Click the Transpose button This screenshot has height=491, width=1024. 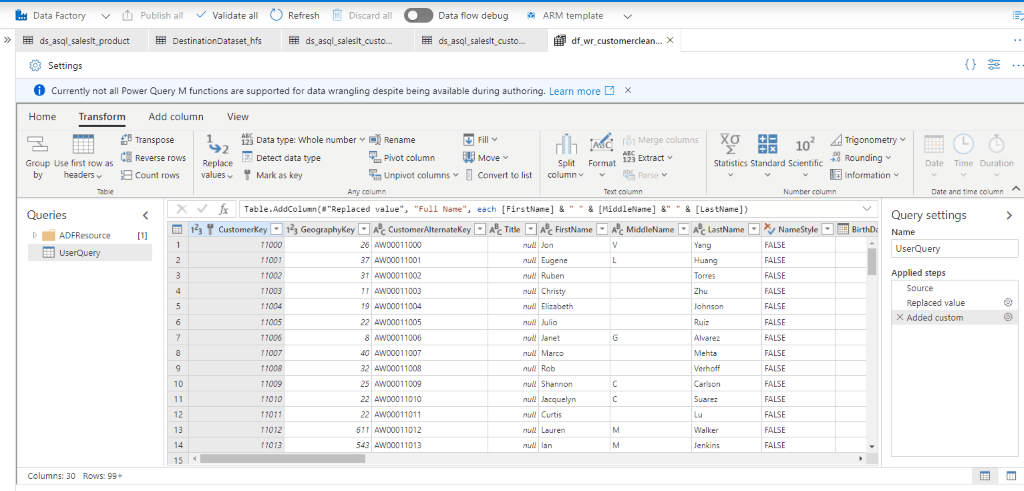[148, 140]
